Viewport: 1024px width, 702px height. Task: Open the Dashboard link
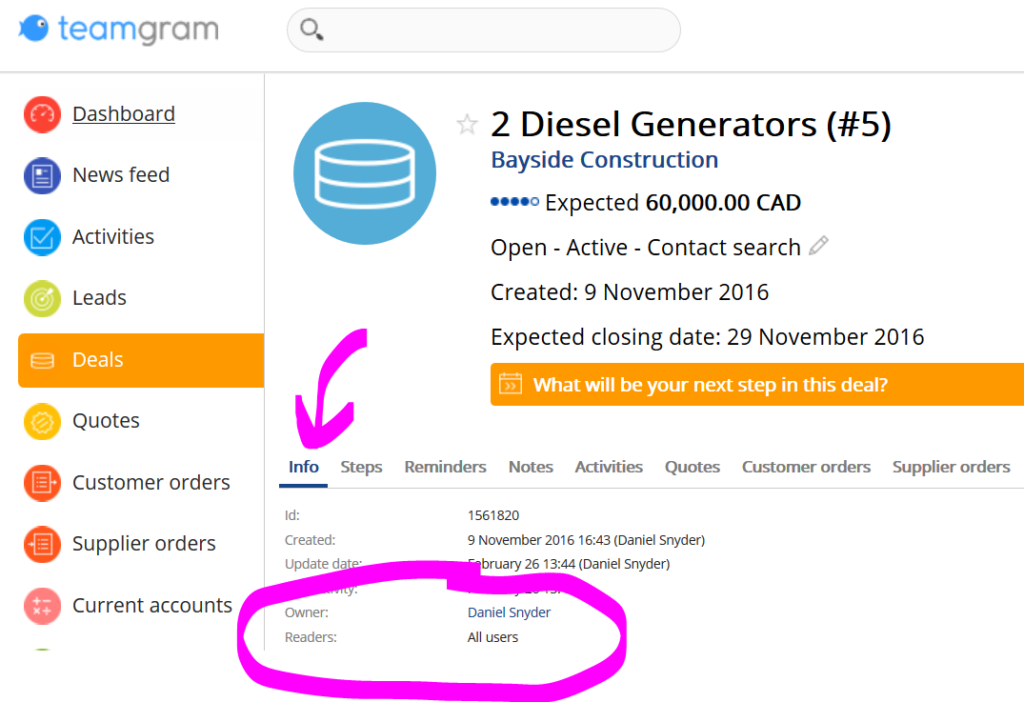[123, 114]
